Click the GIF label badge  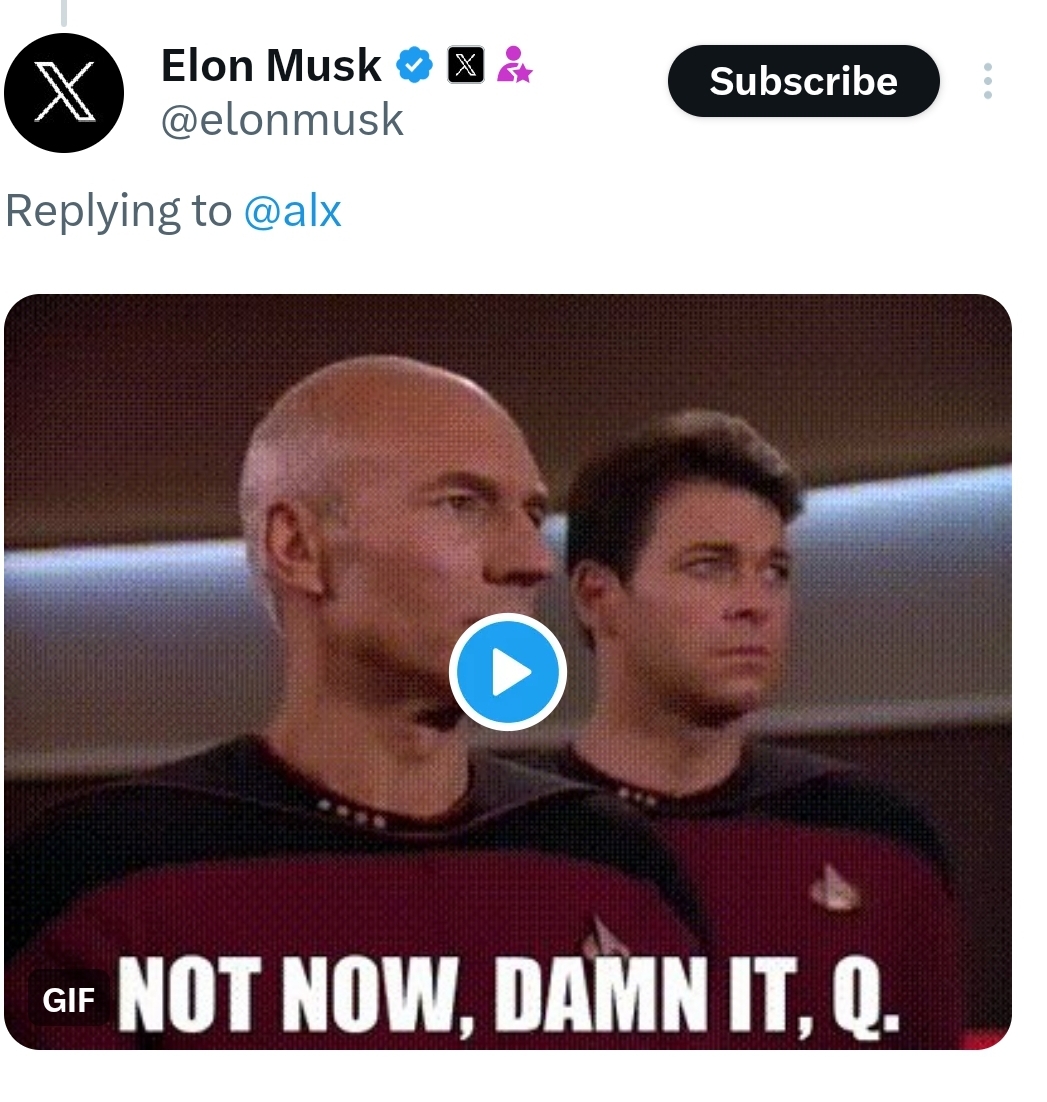point(68,1000)
